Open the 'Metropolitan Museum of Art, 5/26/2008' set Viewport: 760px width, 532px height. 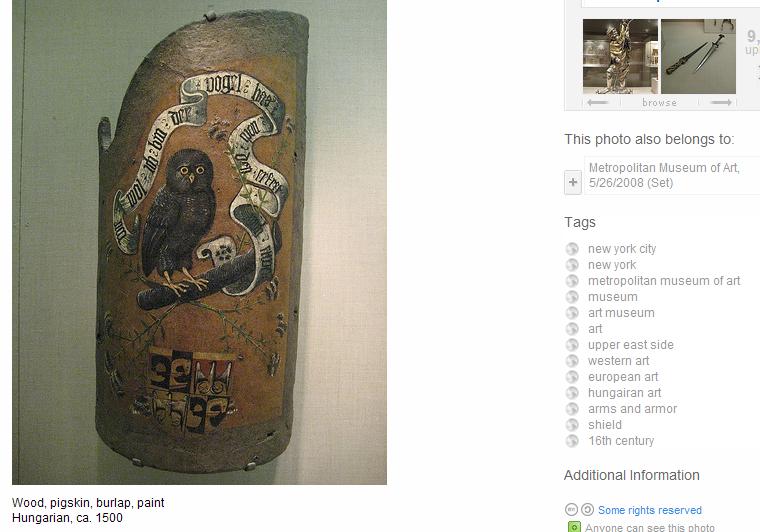click(x=664, y=175)
